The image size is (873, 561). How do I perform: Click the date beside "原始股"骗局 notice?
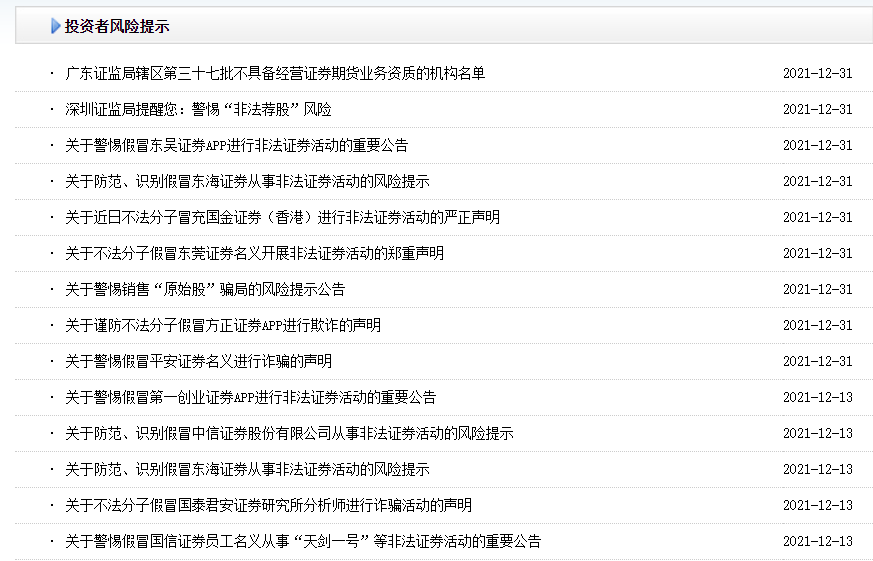(x=817, y=289)
